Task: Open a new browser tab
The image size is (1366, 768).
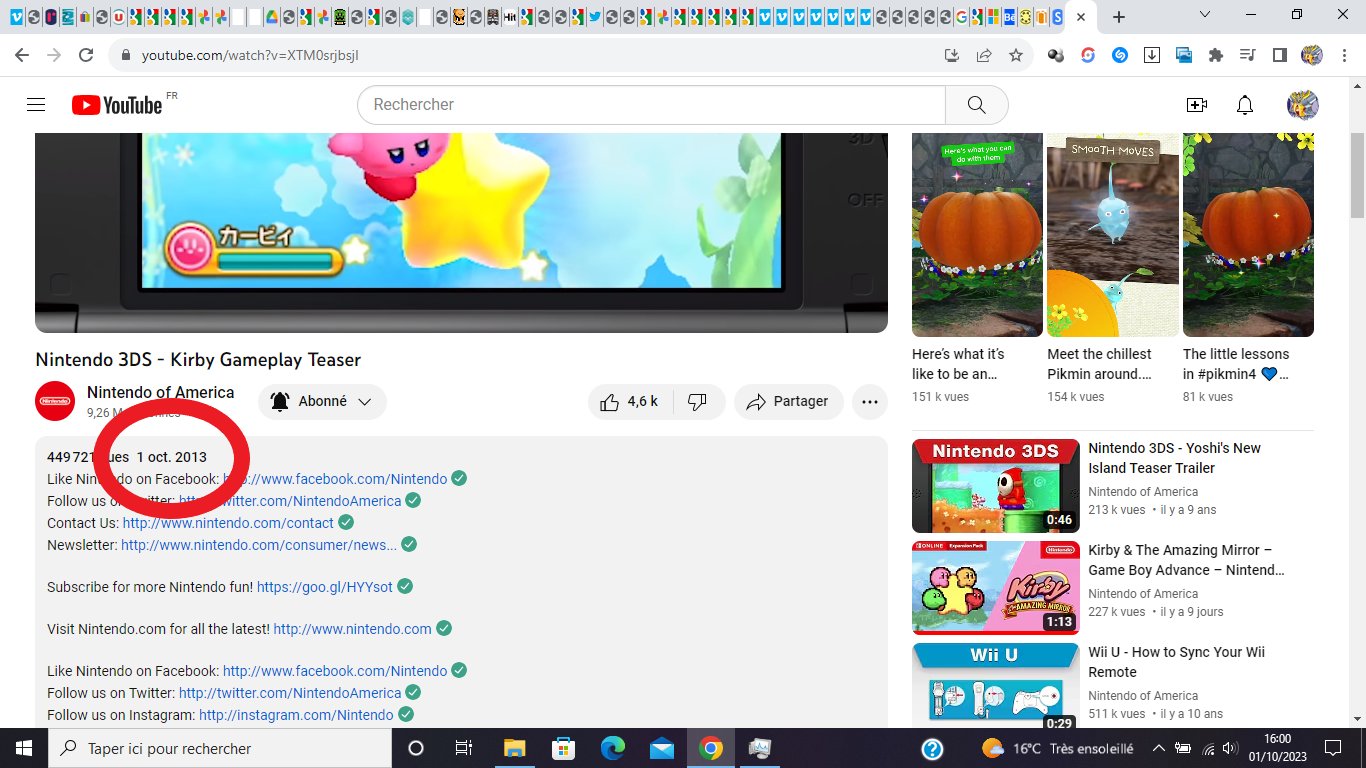Action: 1119,17
